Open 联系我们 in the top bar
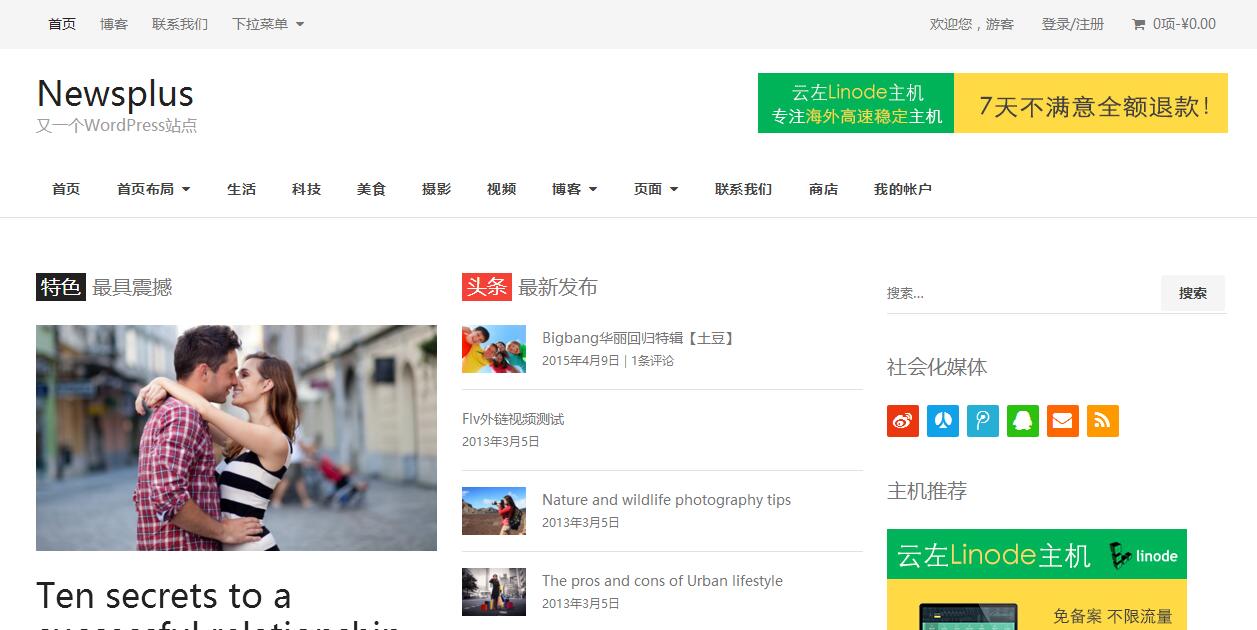This screenshot has height=630, width=1257. (180, 24)
